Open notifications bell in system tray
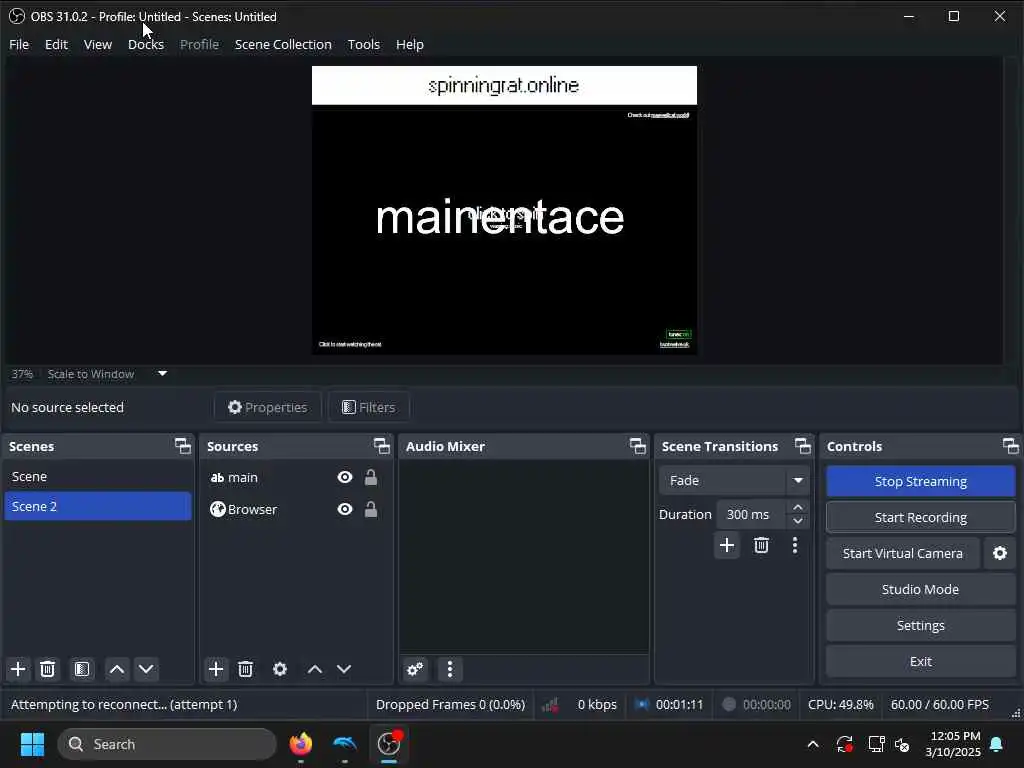The width and height of the screenshot is (1024, 768). (997, 744)
